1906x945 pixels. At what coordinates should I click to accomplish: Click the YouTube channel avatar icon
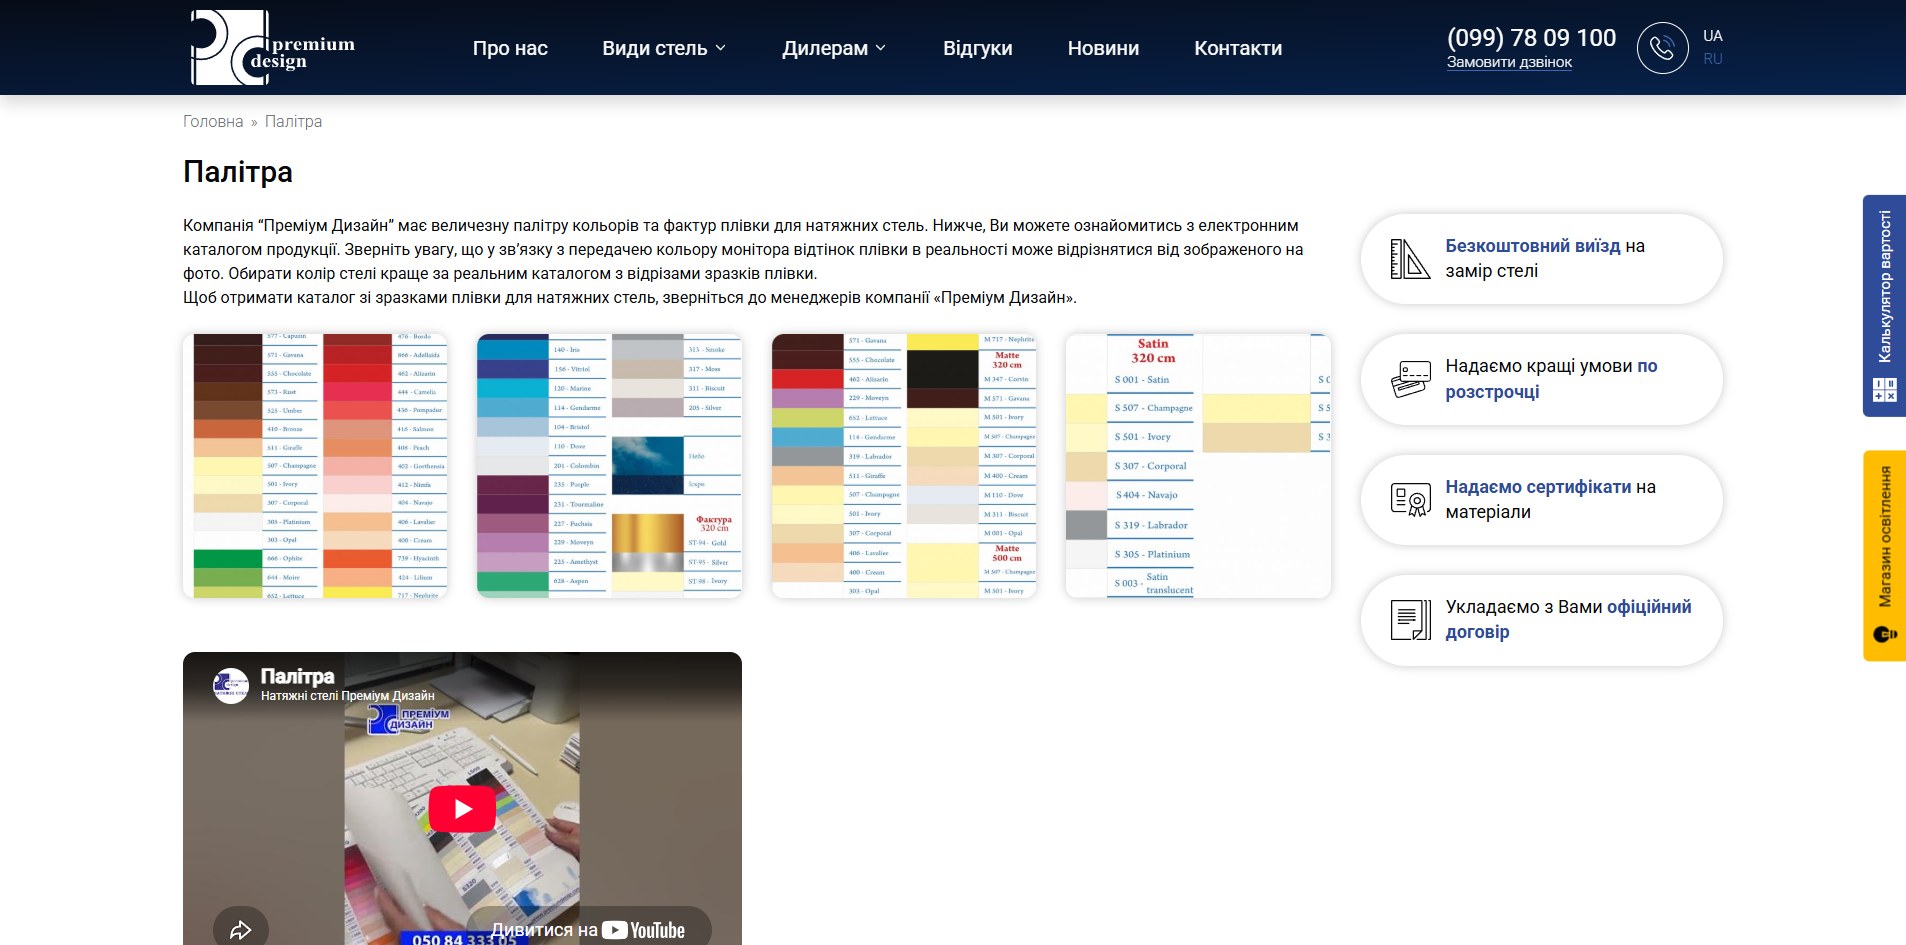231,686
